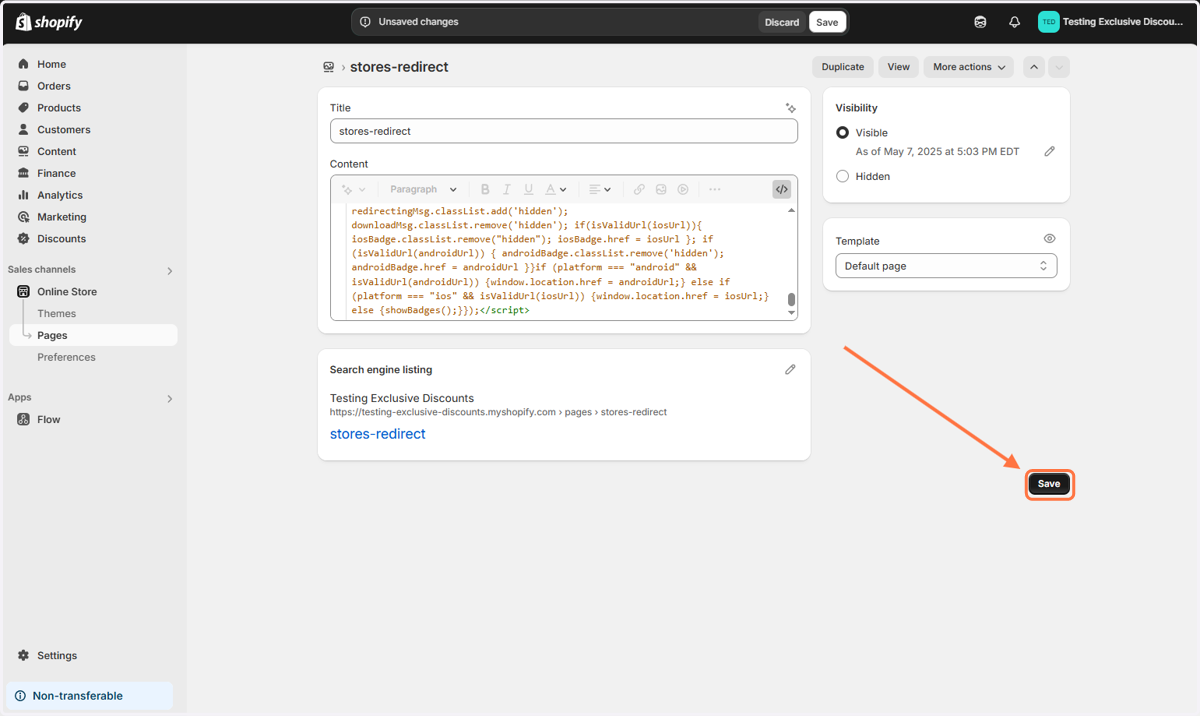The width and height of the screenshot is (1200, 716).
Task: Click the insert video icon
Action: tap(683, 189)
